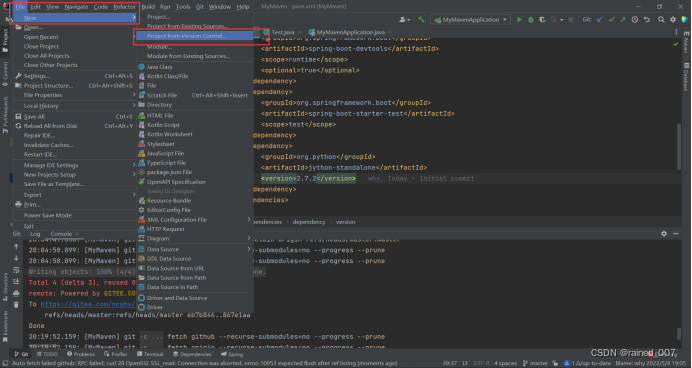
Task: Open the Terminal tool window button
Action: coord(150,354)
